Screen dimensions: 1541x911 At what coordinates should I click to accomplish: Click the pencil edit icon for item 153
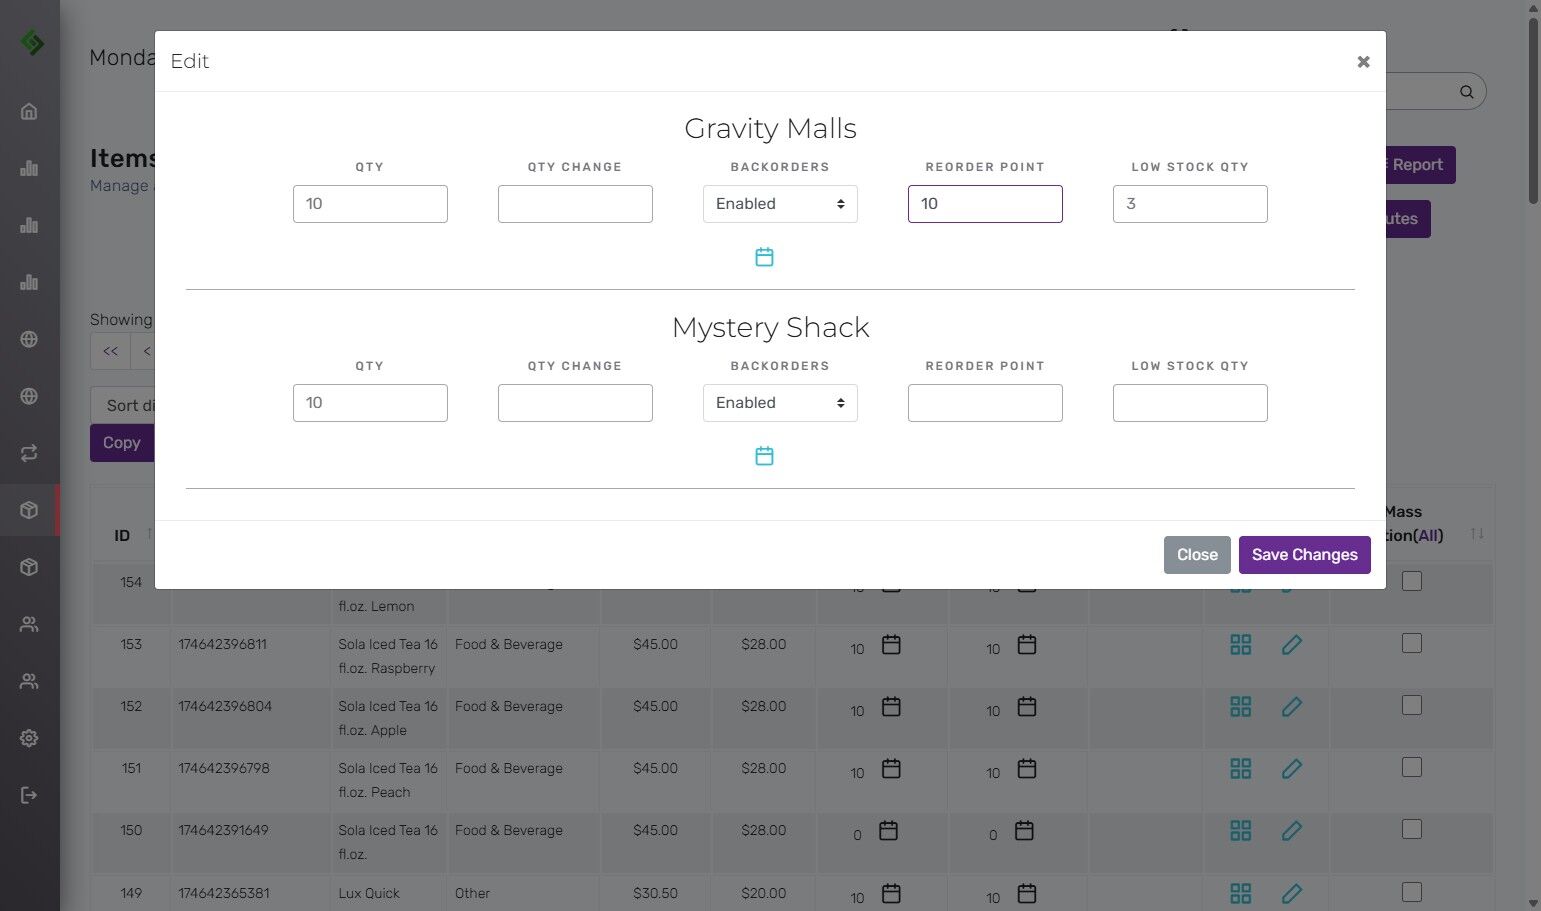[1292, 645]
